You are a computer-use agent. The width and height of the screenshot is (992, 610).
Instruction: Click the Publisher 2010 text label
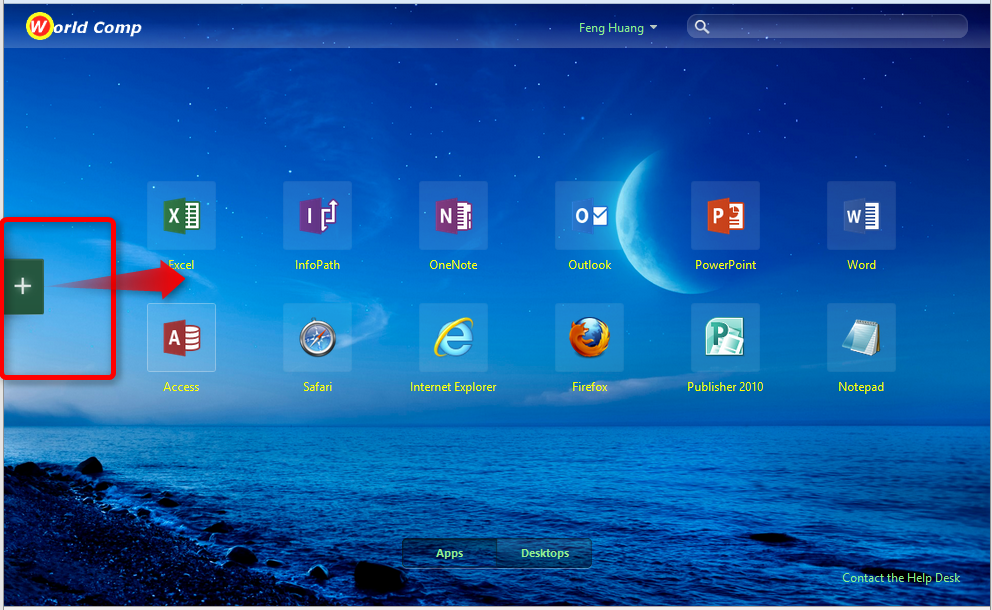point(725,387)
